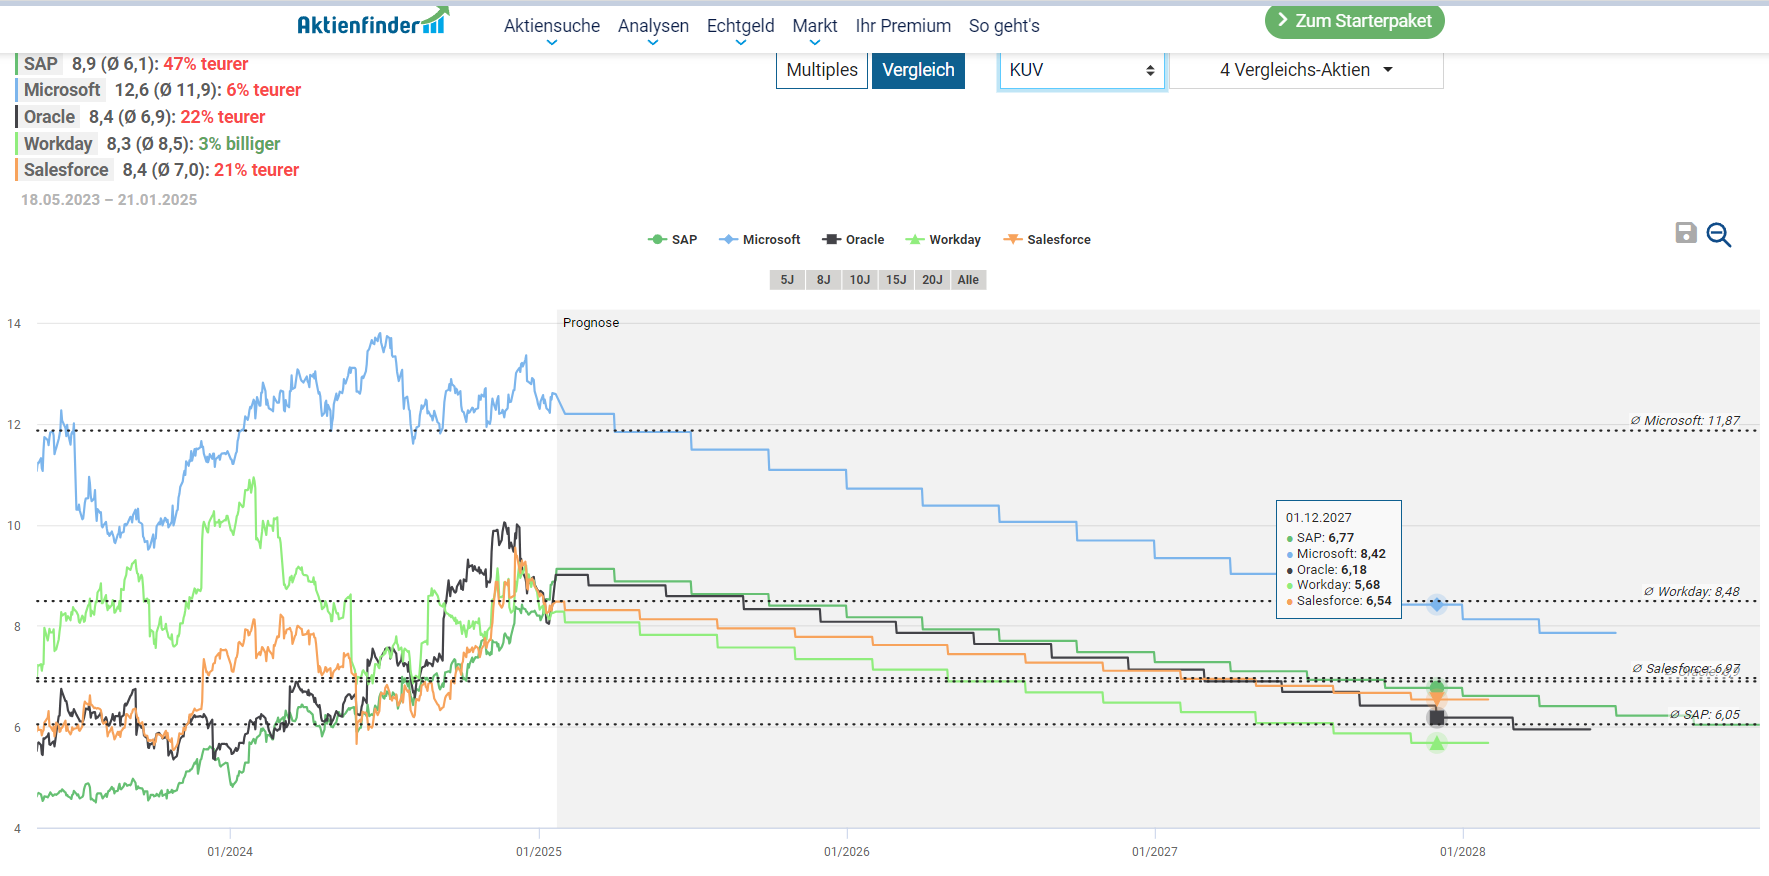
Task: Open the Echtgeld menu
Action: click(740, 27)
